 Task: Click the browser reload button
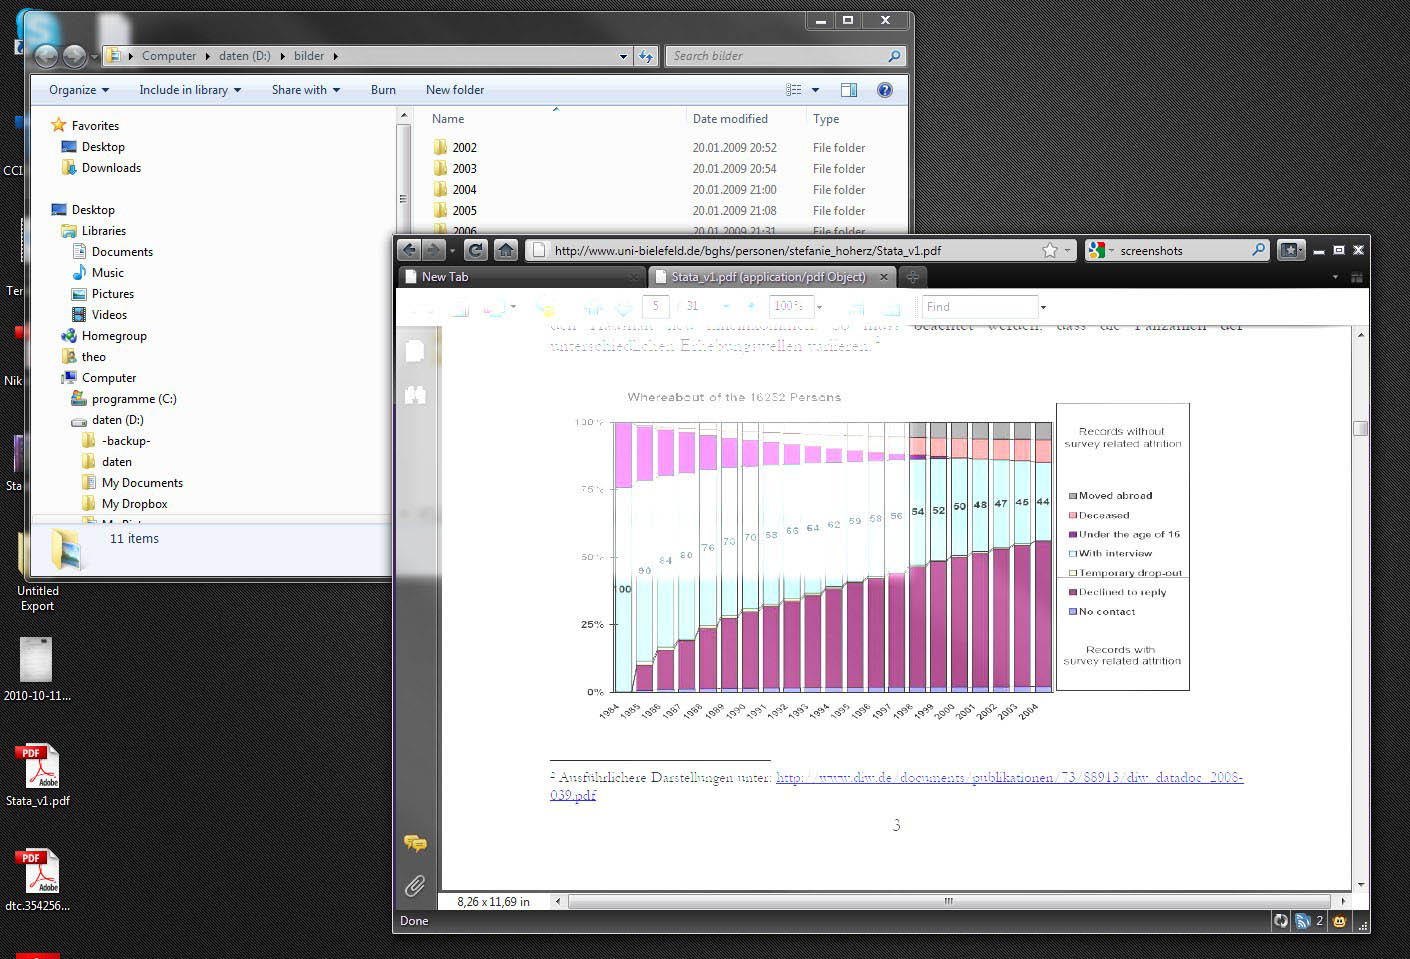tap(476, 250)
